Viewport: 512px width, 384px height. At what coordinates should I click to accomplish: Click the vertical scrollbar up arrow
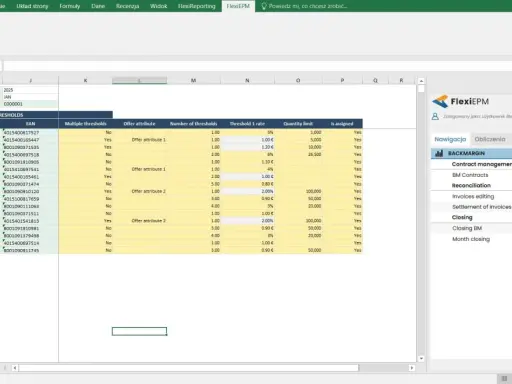pos(421,81)
